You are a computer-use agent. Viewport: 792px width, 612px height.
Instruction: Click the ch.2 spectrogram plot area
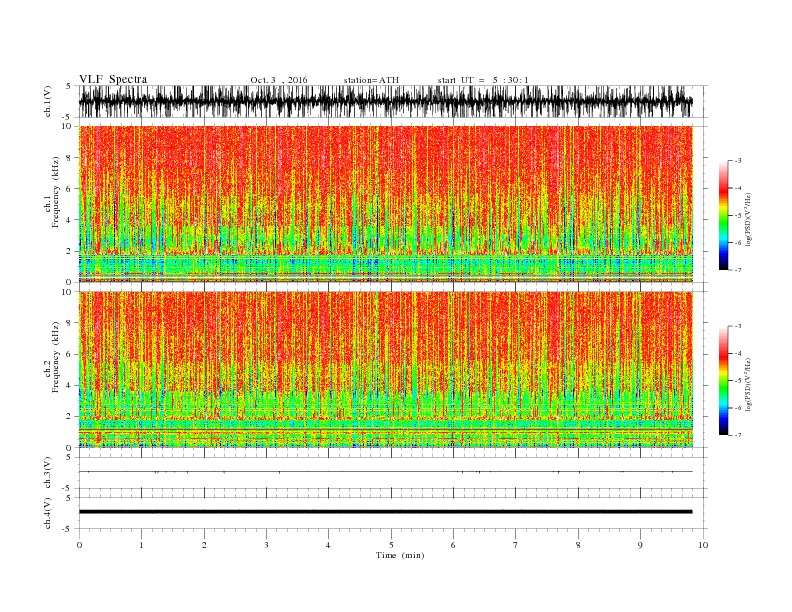pyautogui.click(x=386, y=370)
